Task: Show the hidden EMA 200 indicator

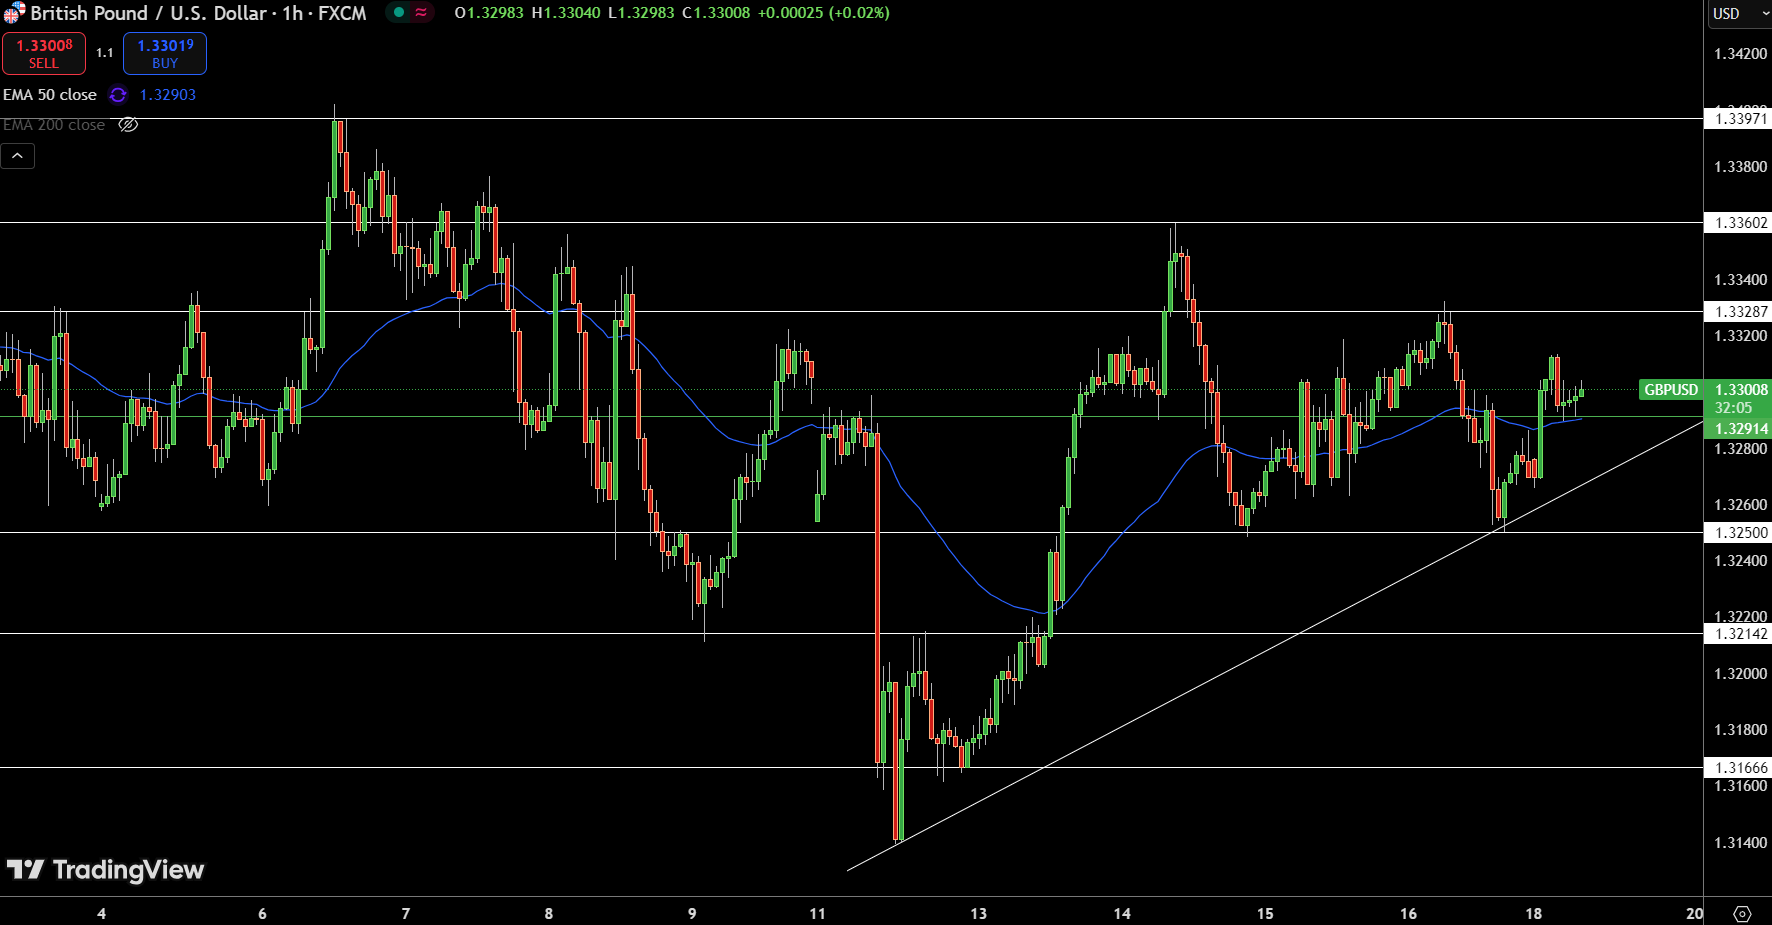Action: point(128,125)
